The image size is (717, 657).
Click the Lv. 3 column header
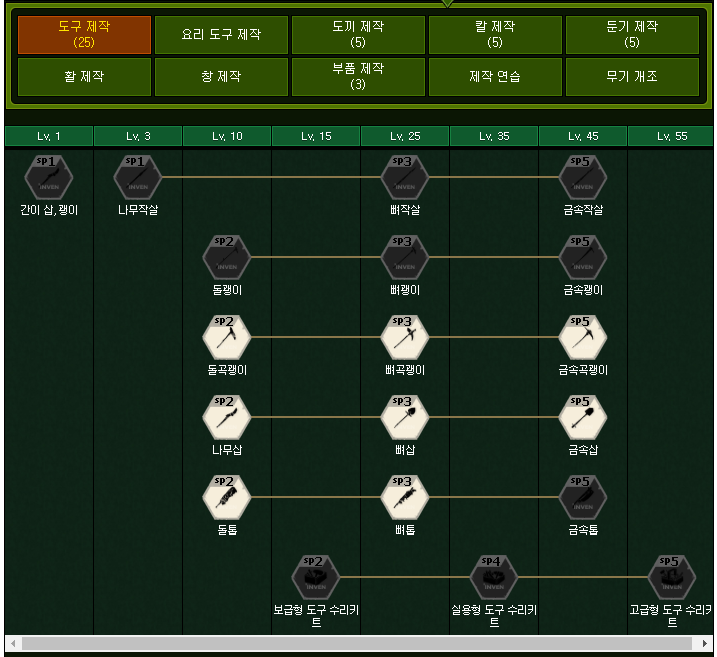pos(138,136)
